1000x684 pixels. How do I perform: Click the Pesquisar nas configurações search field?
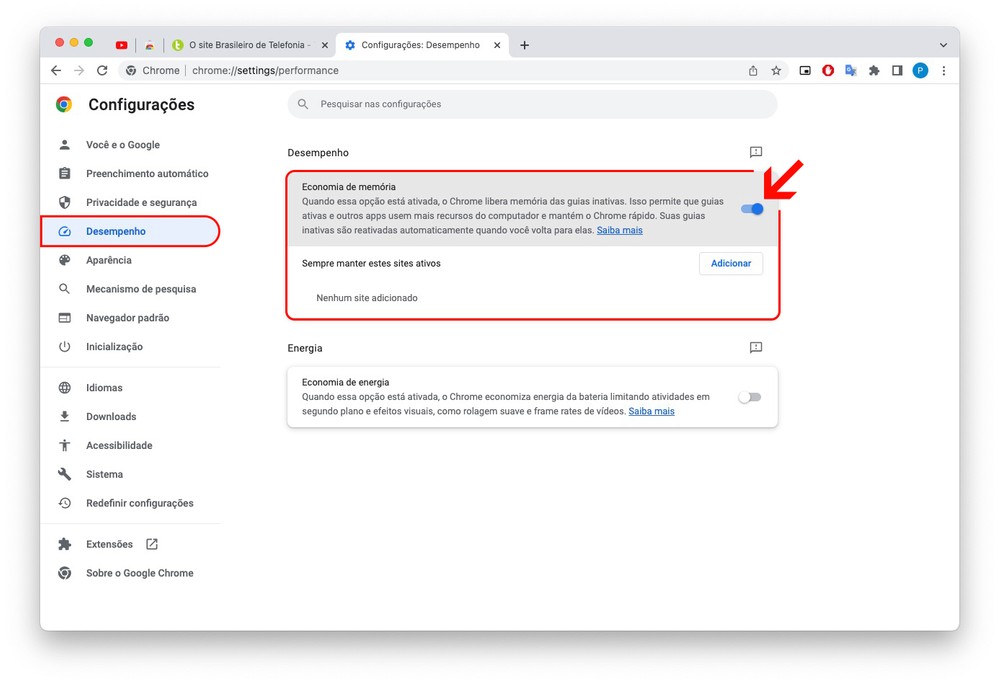pos(540,104)
